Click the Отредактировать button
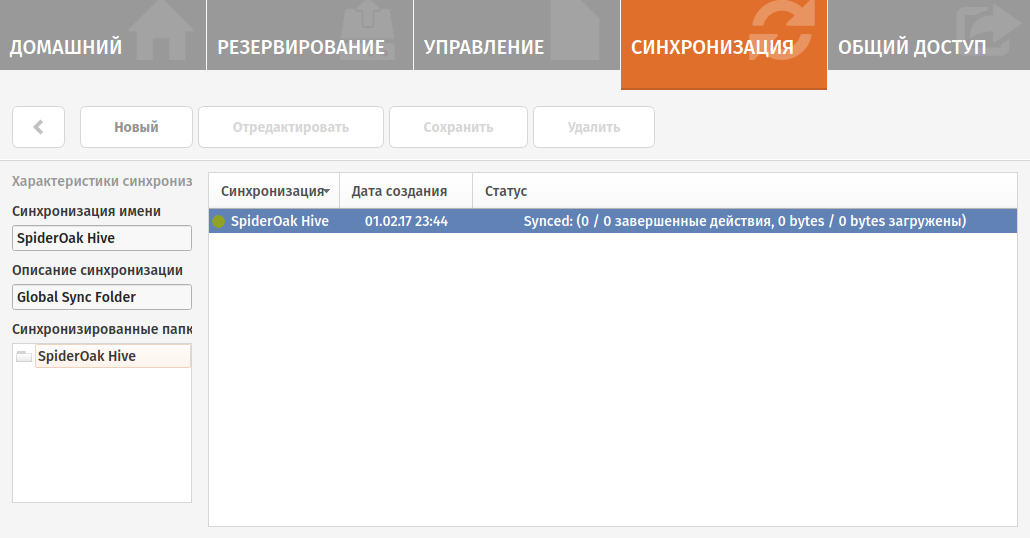The height and width of the screenshot is (538, 1030). pyautogui.click(x=291, y=127)
